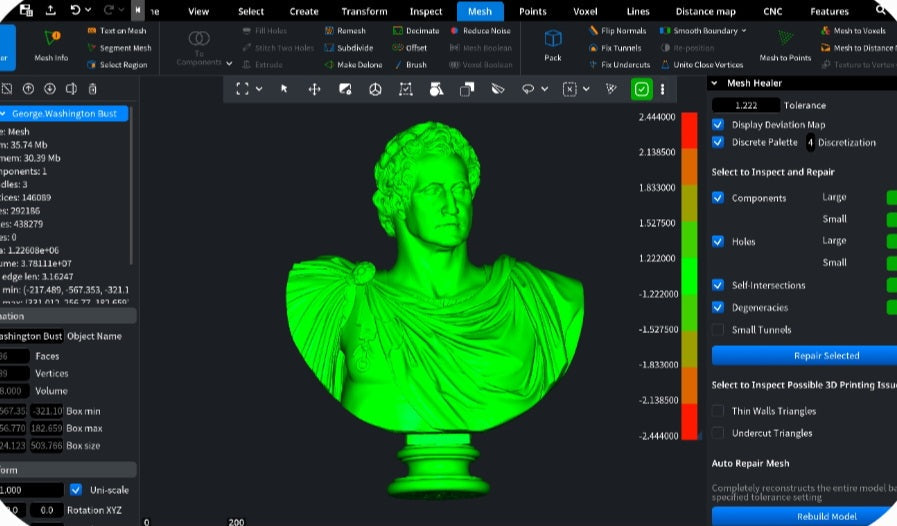
Task: Enable Thin Walls Triangles checkbox
Action: (718, 410)
